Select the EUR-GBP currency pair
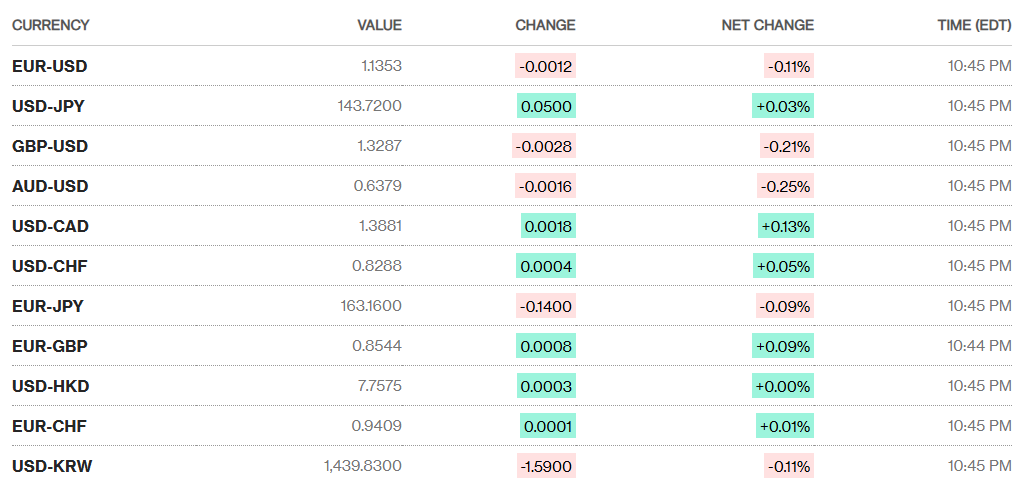1020x484 pixels. pos(50,346)
